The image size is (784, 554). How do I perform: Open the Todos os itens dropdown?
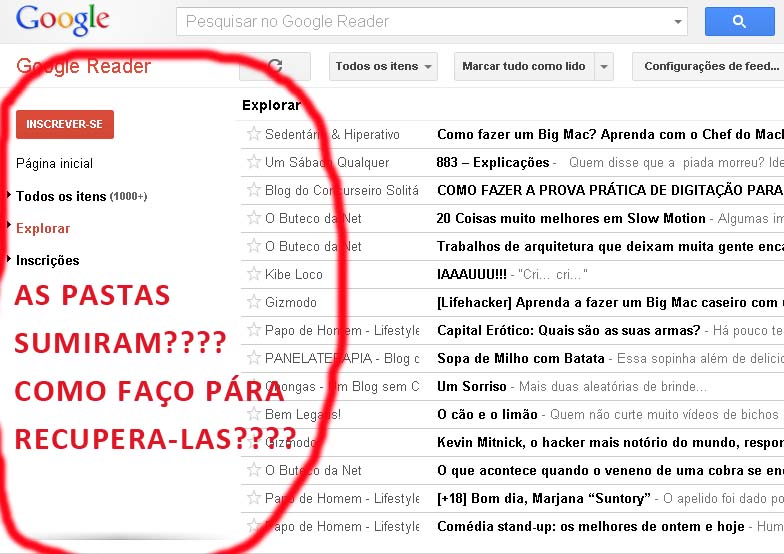point(384,67)
